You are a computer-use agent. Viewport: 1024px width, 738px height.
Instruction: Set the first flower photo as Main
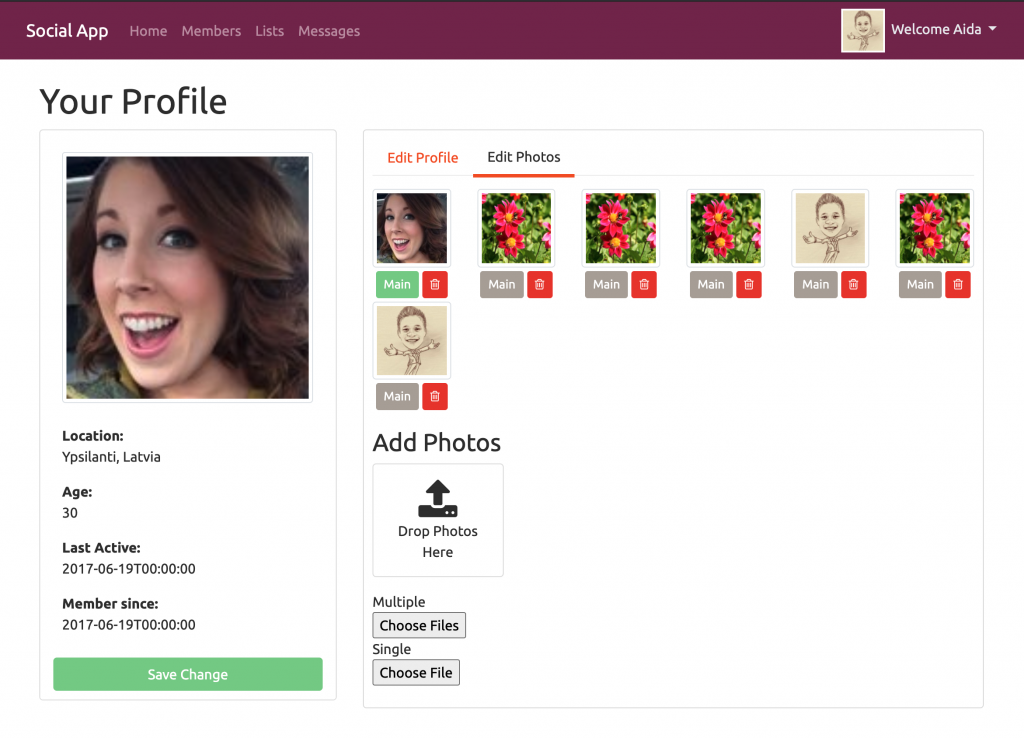tap(502, 285)
